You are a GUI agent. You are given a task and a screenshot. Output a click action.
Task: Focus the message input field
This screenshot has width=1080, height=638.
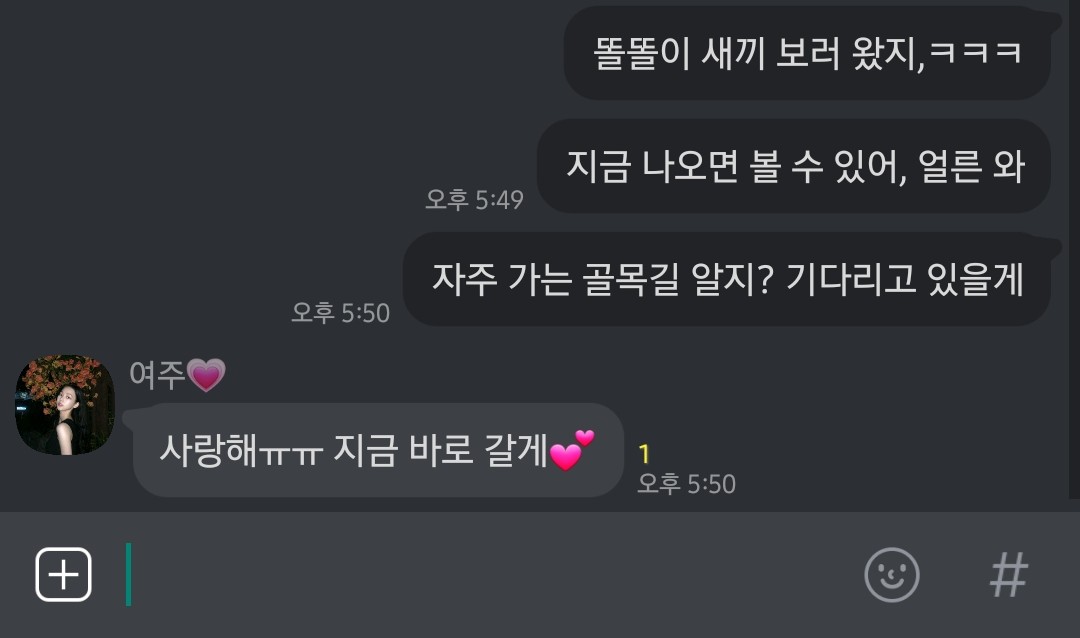point(482,575)
